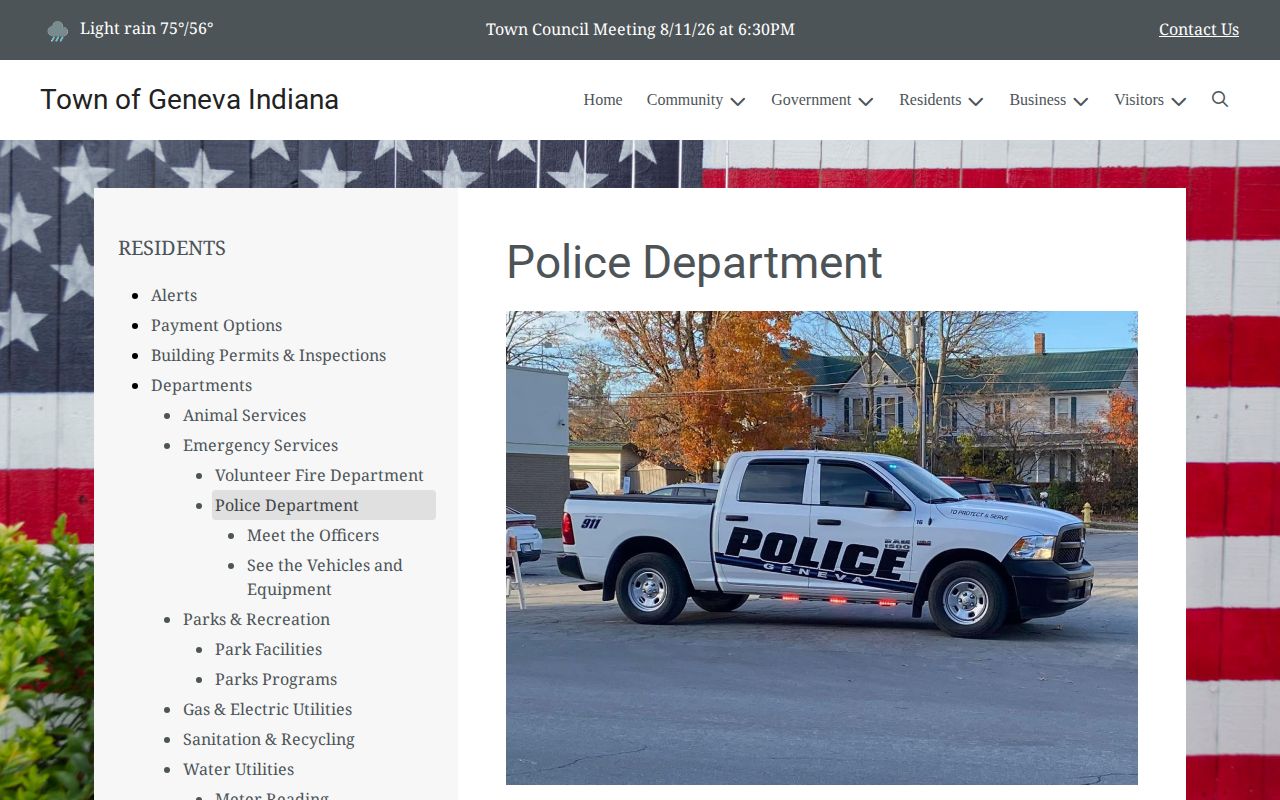Expand the Residents menu chevron
Image resolution: width=1280 pixels, height=800 pixels.
pyautogui.click(x=976, y=101)
